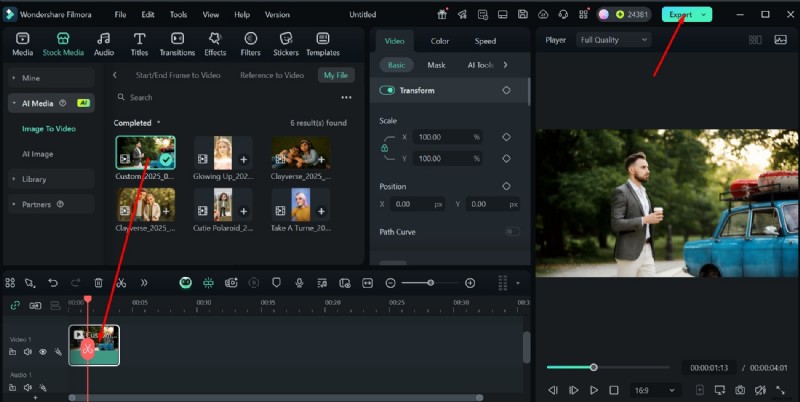This screenshot has width=800, height=402.
Task: Enable the Path Curve toggle
Action: tap(512, 231)
